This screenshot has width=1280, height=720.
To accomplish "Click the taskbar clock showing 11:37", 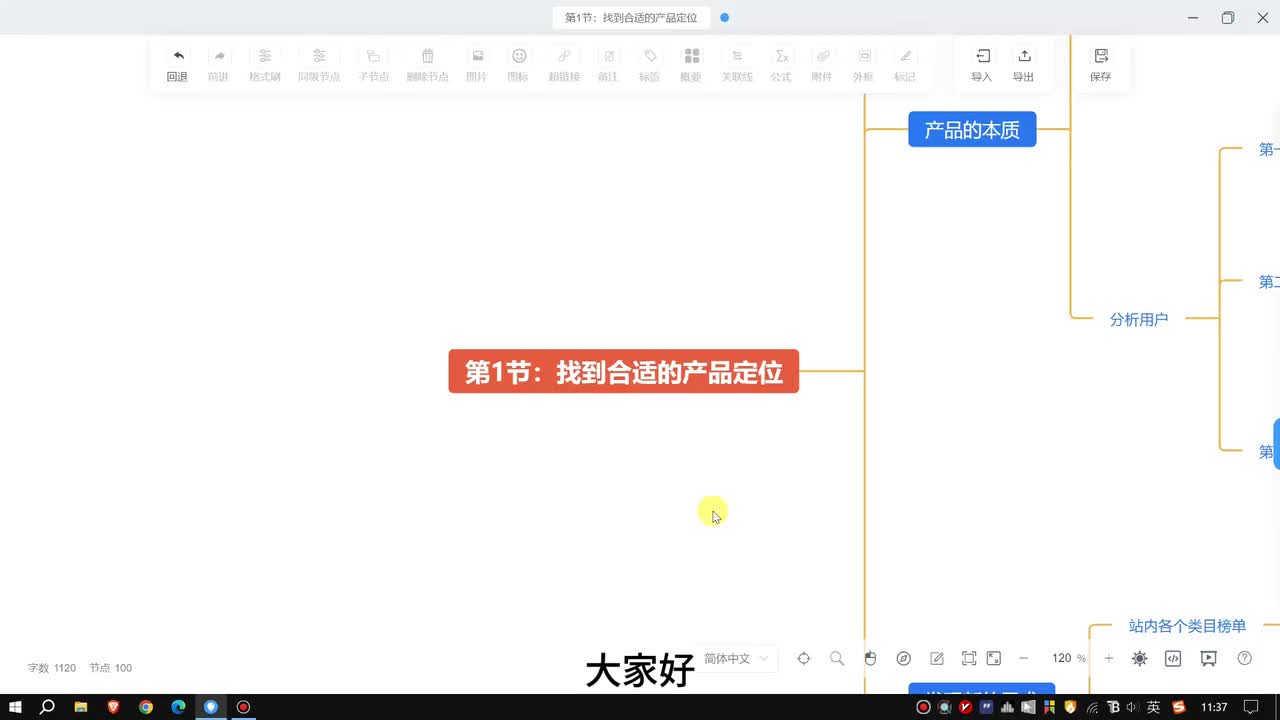I will [1214, 707].
